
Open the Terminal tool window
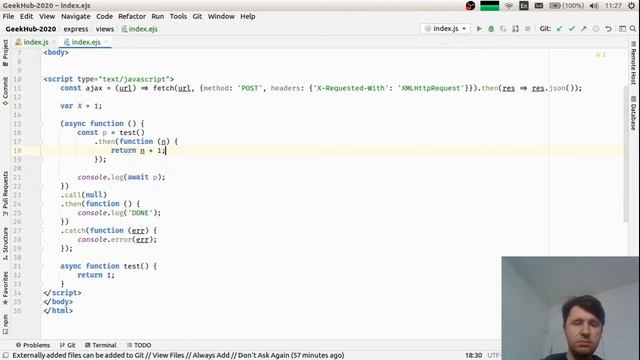[100, 345]
